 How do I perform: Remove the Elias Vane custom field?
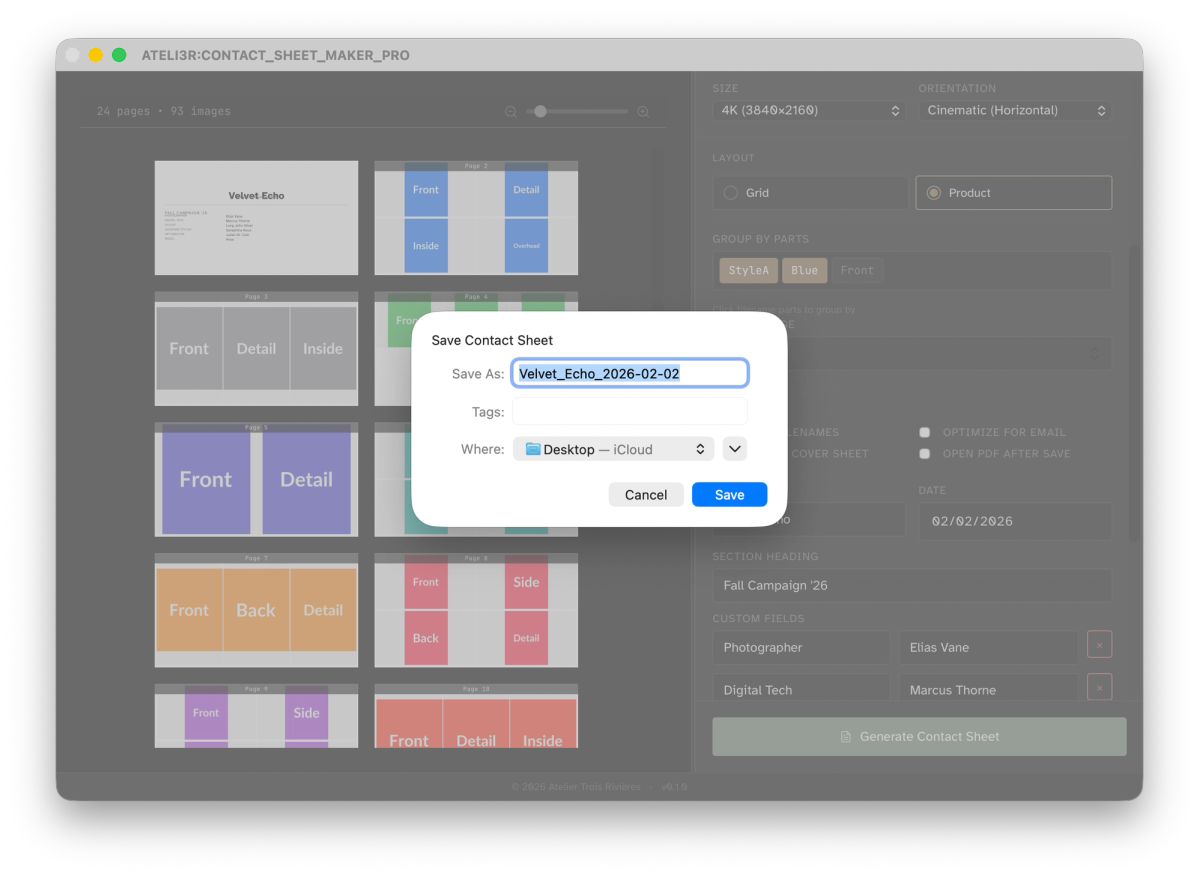(1099, 643)
